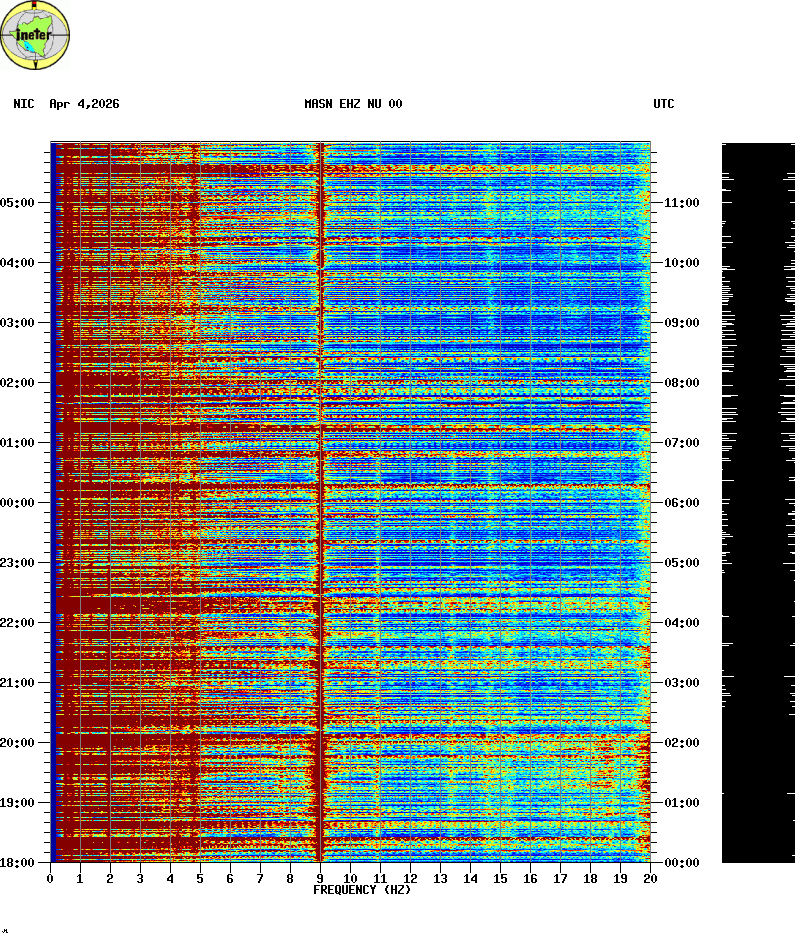This screenshot has width=802, height=942.
Task: Select the 03:00 mark on the left axis
Action: [18, 323]
